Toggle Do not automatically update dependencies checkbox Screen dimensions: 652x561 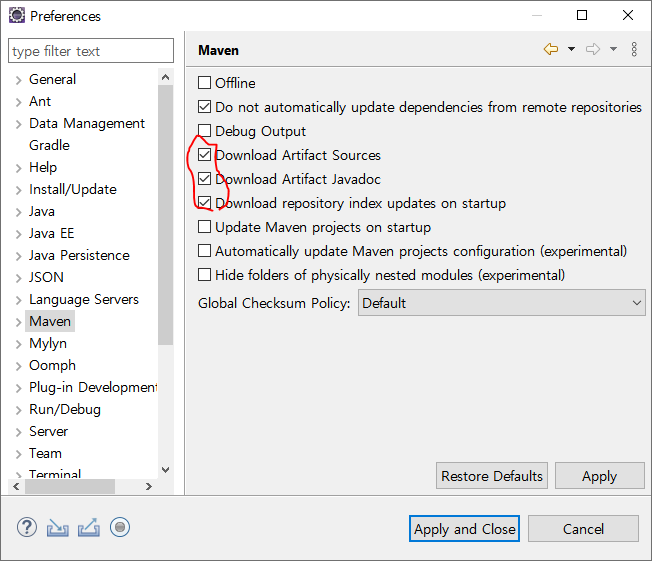(x=204, y=107)
